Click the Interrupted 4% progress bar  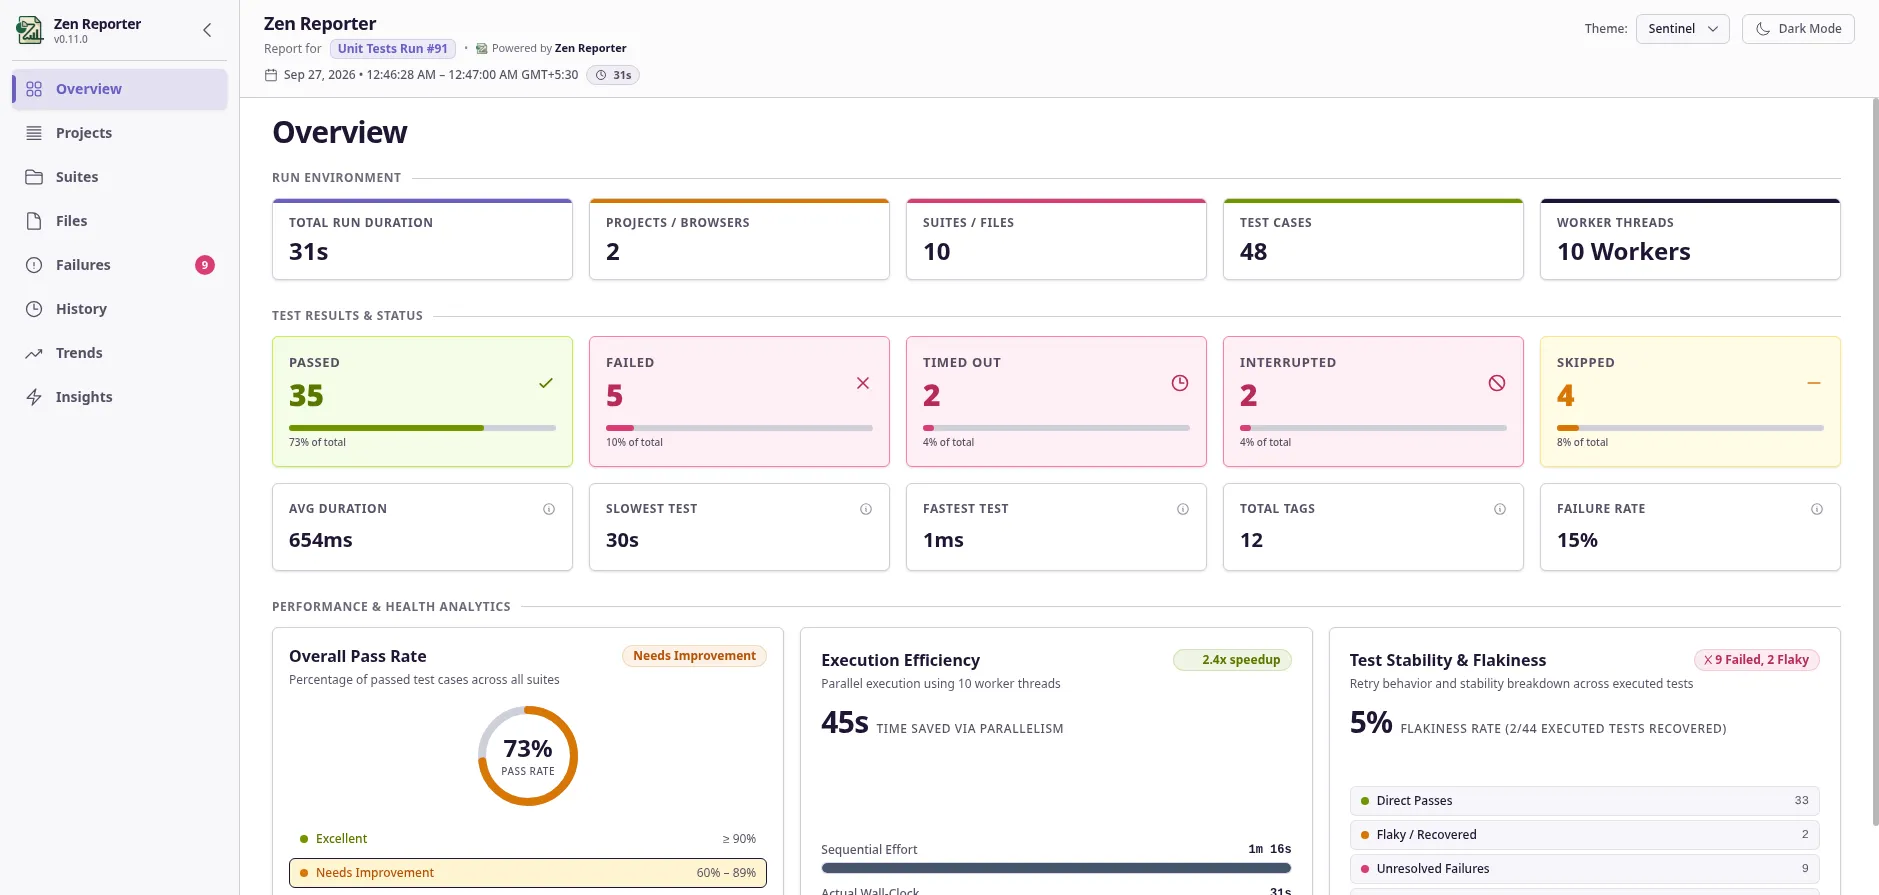point(1373,428)
